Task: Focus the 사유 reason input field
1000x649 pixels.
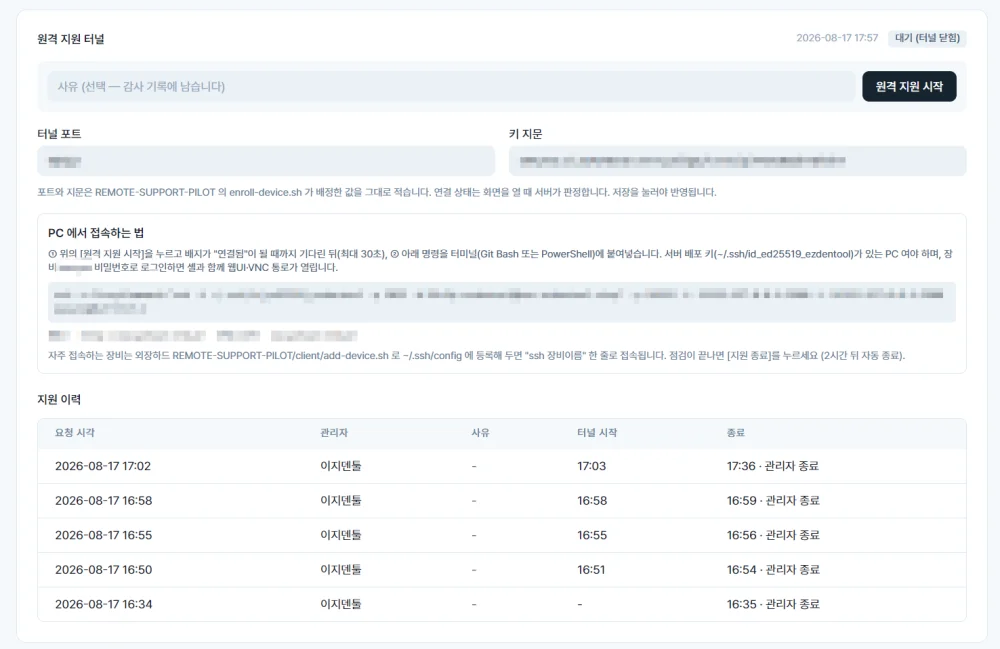Action: [451, 86]
